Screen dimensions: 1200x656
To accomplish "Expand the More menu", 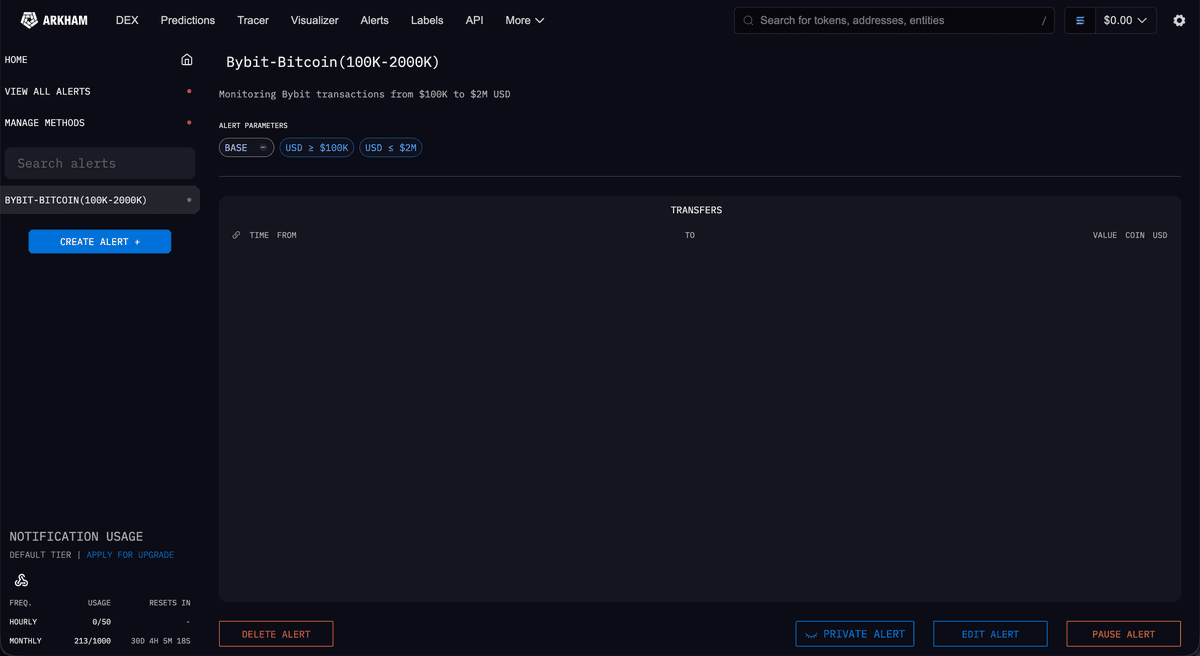I will (524, 20).
